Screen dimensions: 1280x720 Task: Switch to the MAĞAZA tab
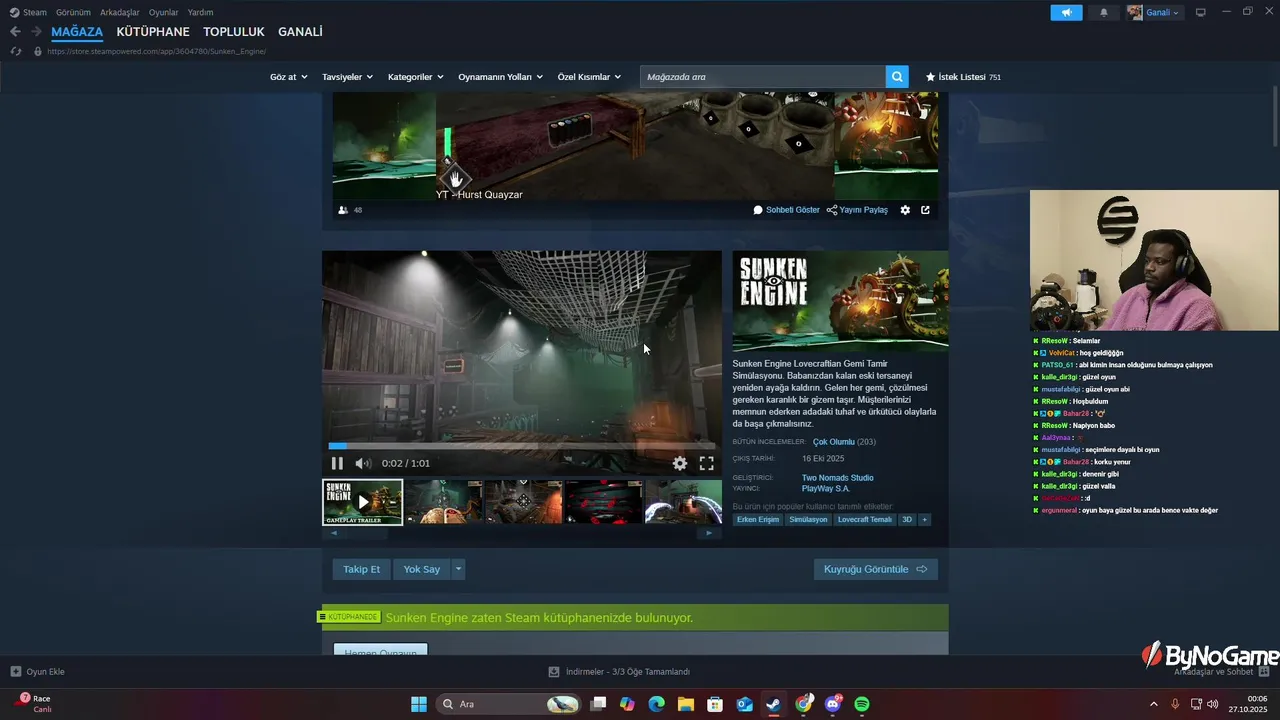click(77, 32)
